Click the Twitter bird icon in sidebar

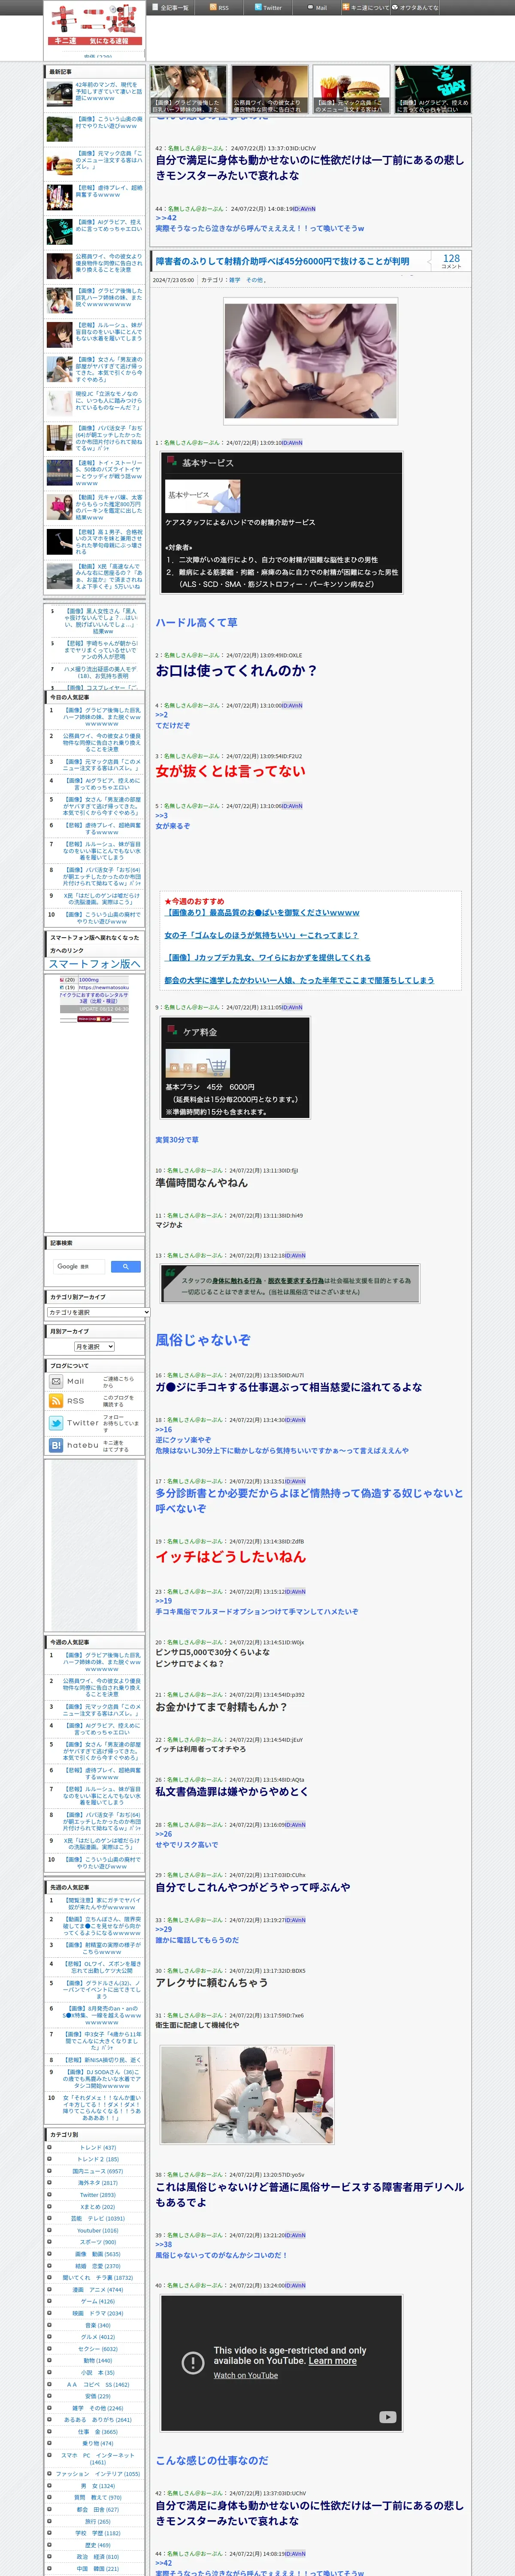56,1423
